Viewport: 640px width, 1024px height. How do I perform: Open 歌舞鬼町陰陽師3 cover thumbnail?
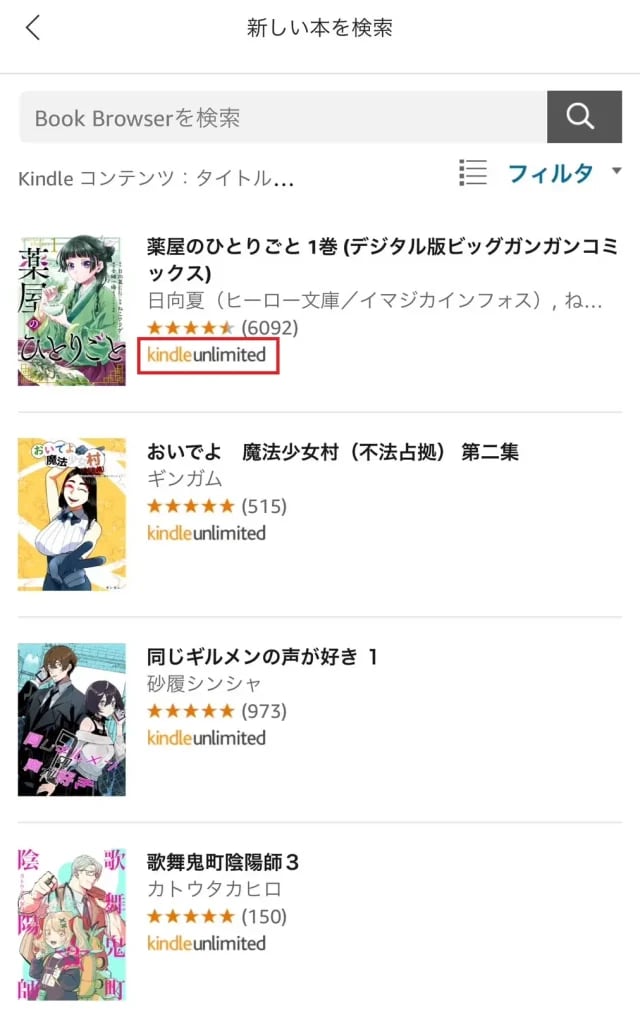(x=71, y=925)
